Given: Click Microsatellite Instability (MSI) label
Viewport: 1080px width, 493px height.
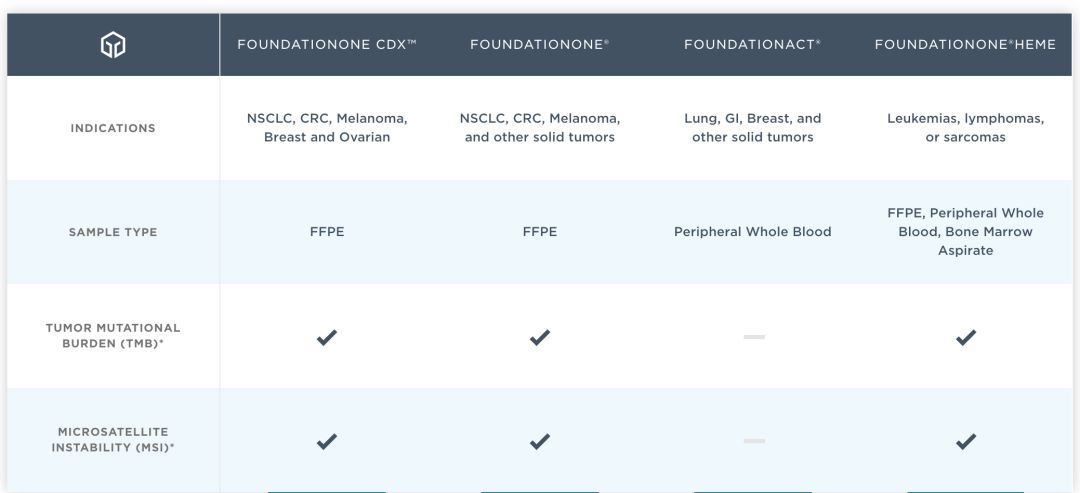Looking at the screenshot, I should 113,439.
